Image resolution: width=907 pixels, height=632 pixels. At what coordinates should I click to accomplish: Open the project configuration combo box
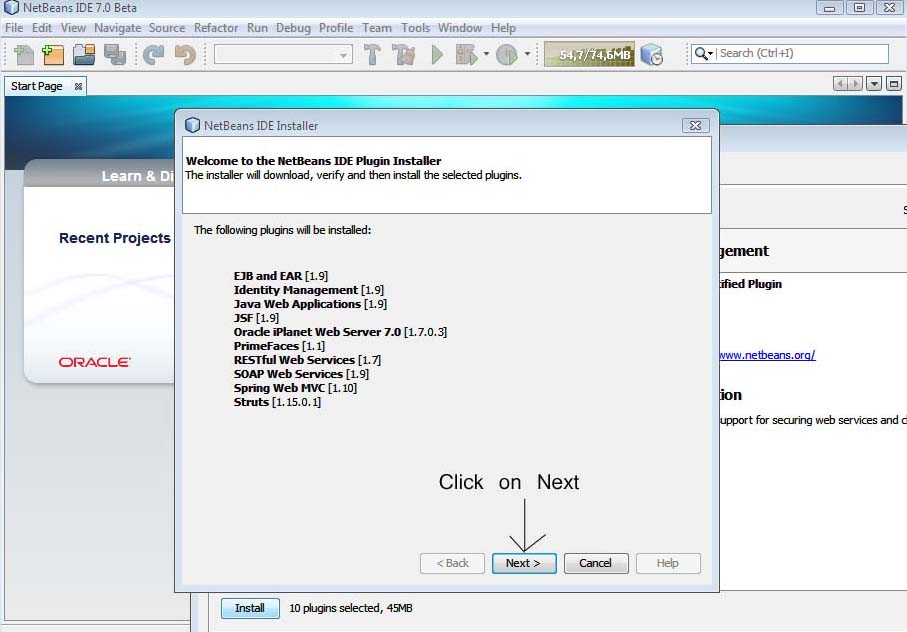tap(283, 54)
